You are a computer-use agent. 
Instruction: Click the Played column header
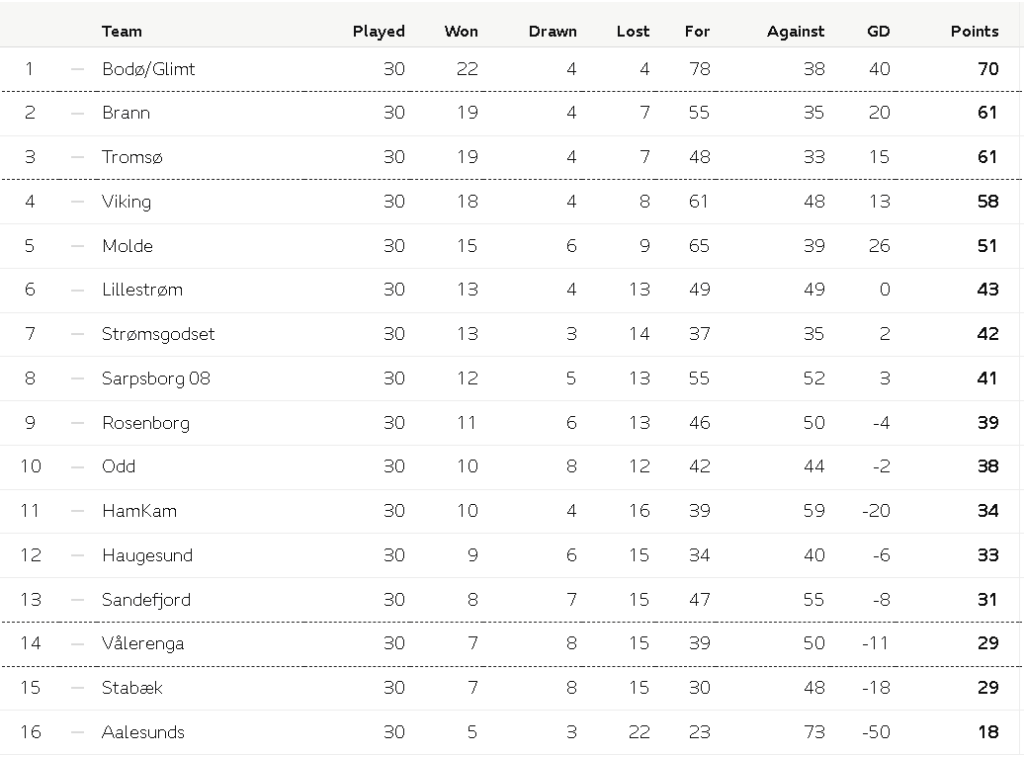point(378,31)
